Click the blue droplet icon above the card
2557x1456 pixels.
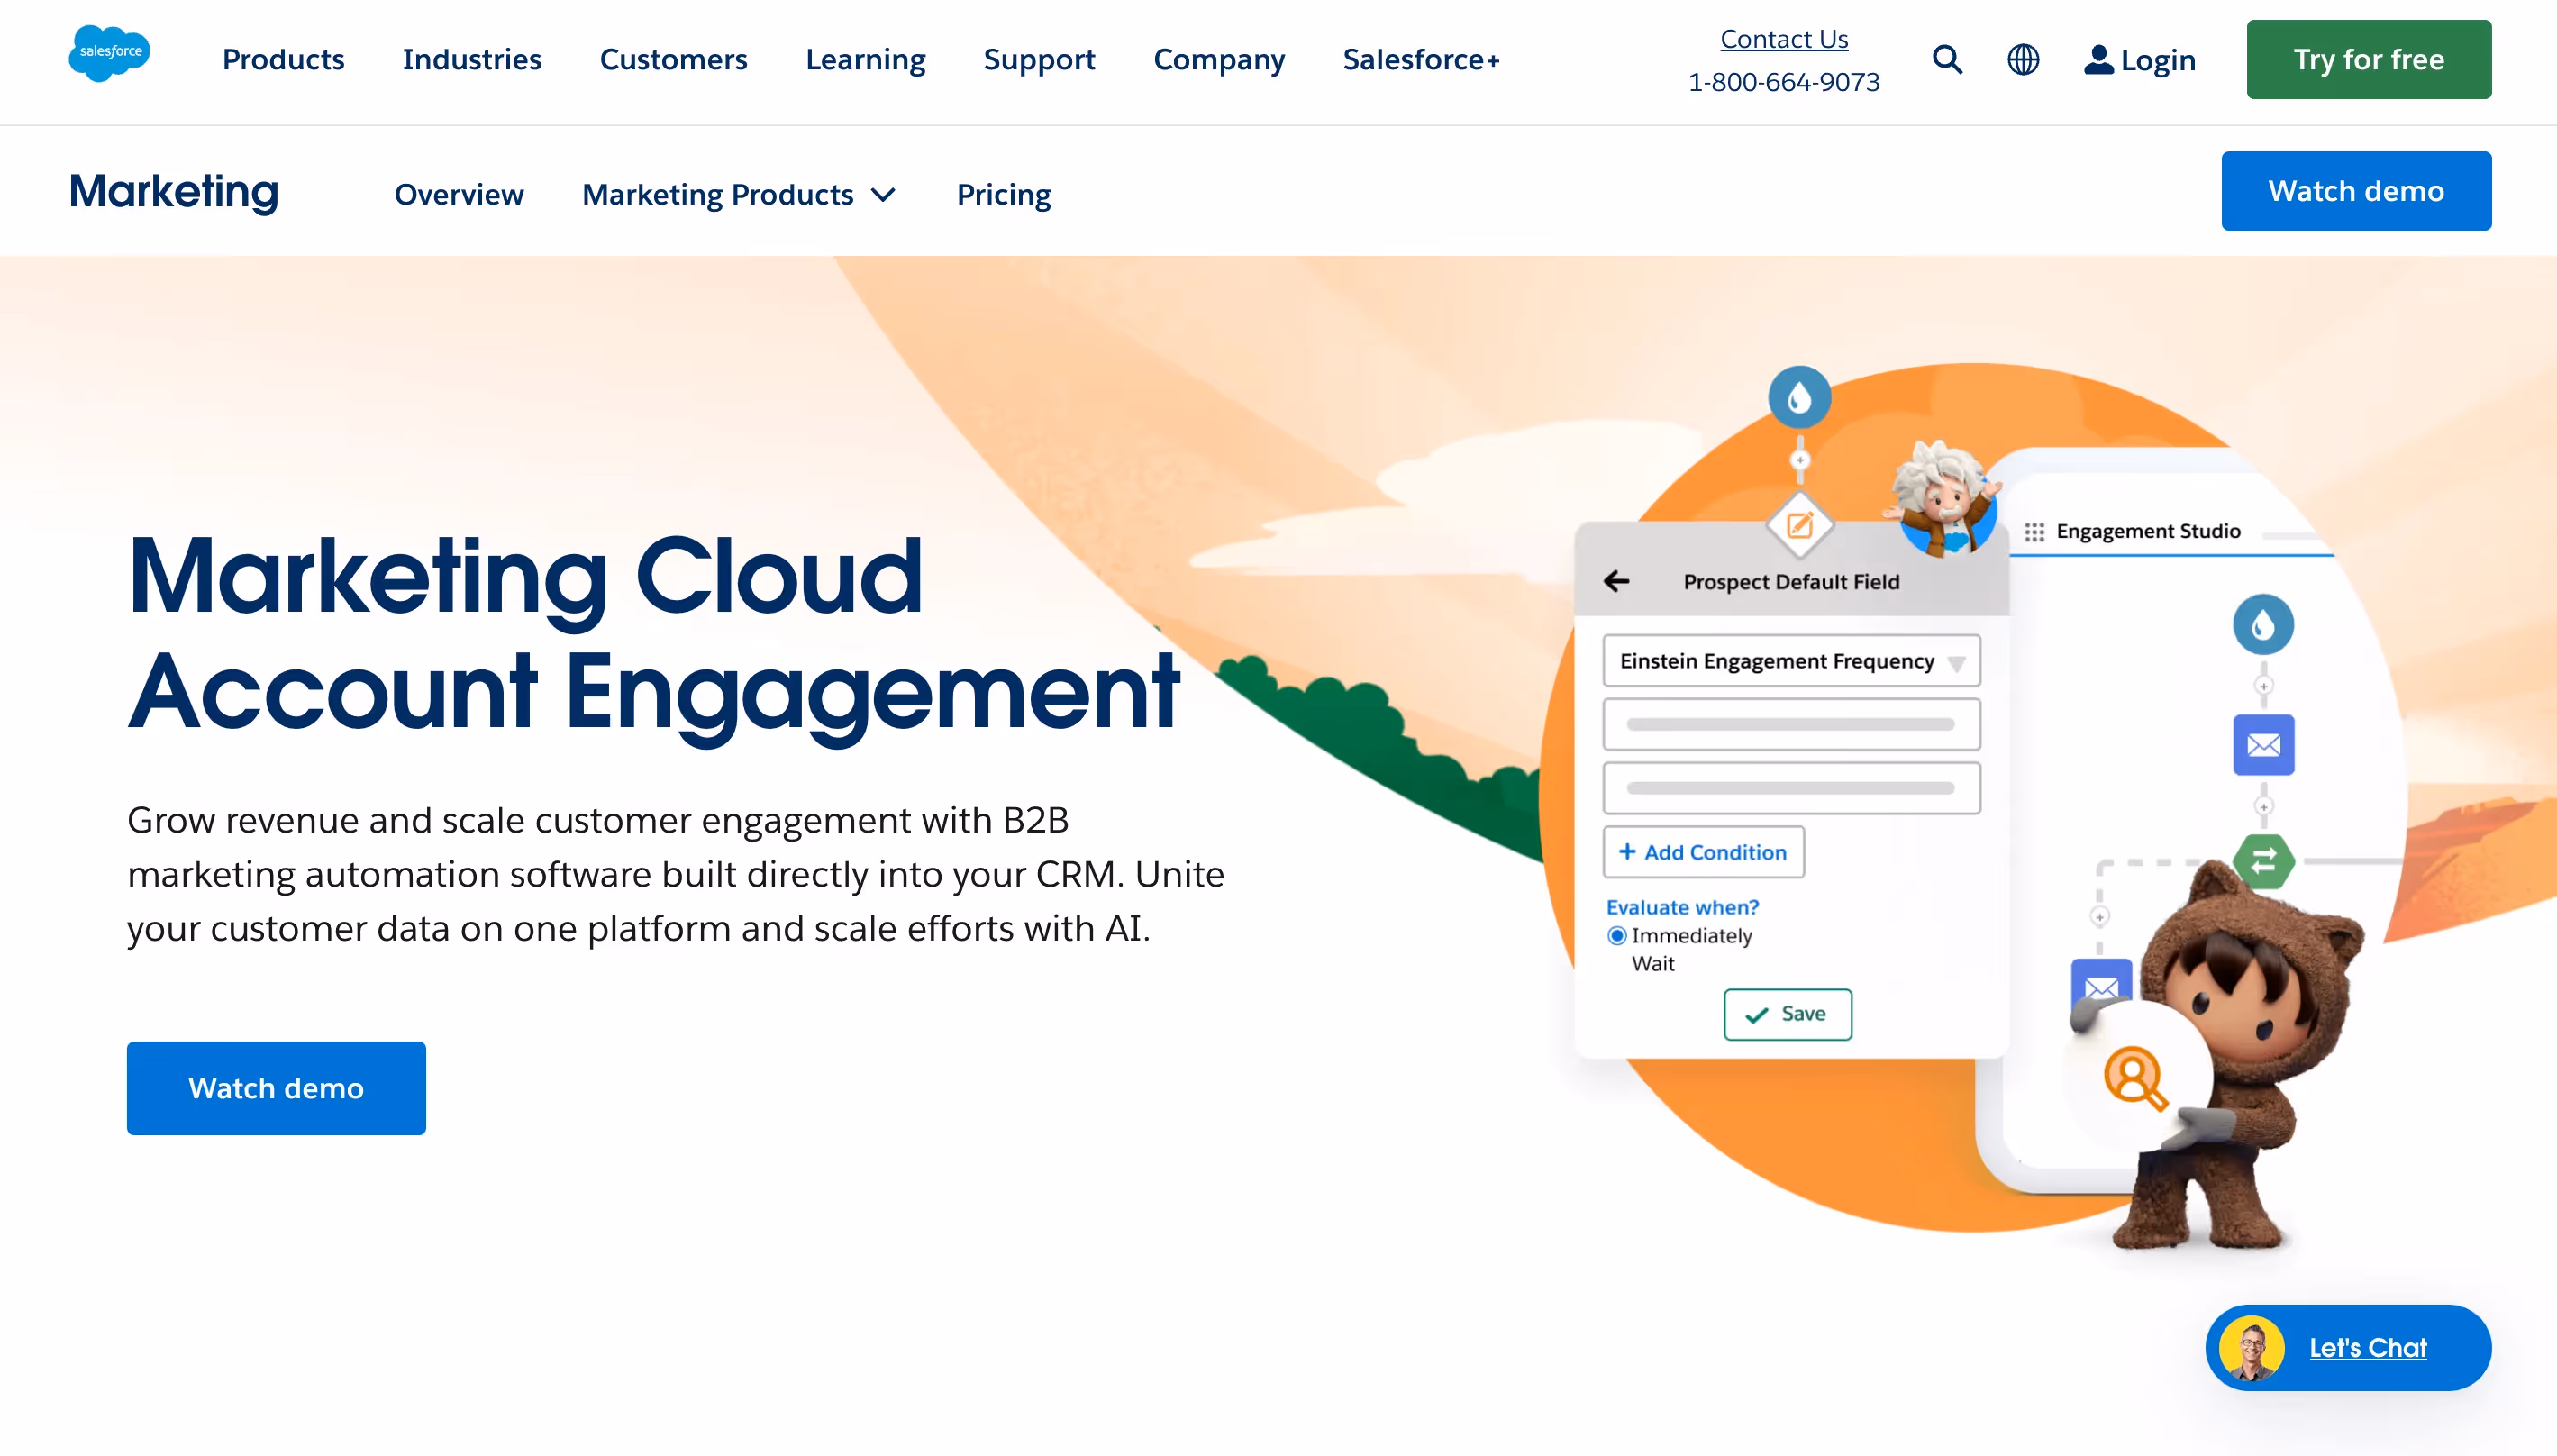tap(1799, 398)
